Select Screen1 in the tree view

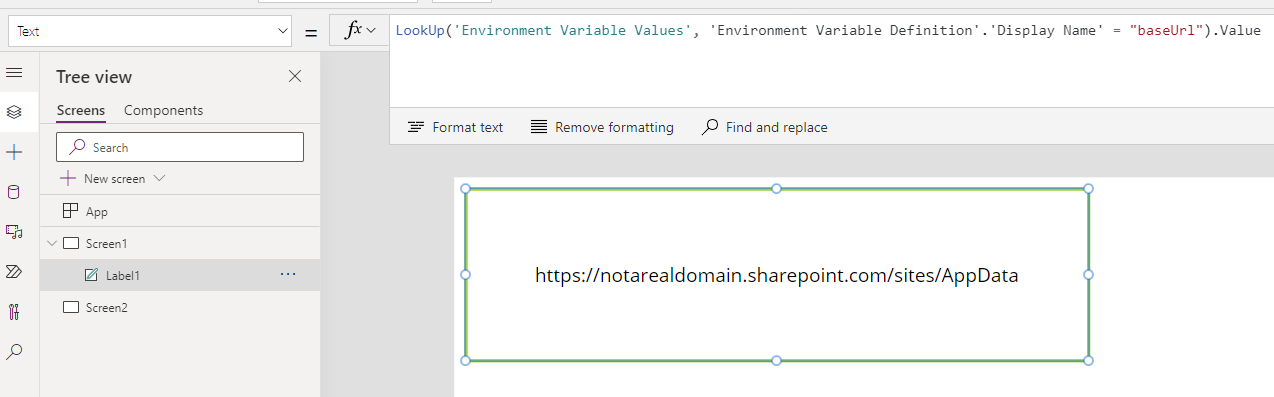180,243
